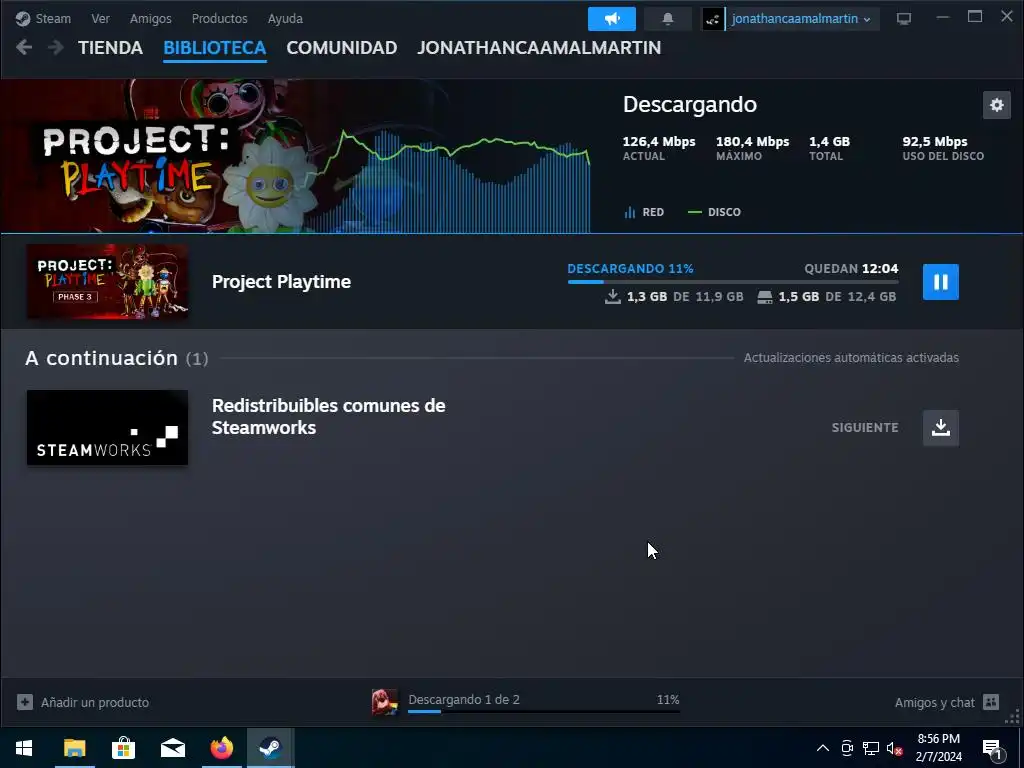Viewport: 1024px width, 768px height.
Task: Open the JONATHANCAAMALMARTIN profile tab
Action: [x=539, y=48]
